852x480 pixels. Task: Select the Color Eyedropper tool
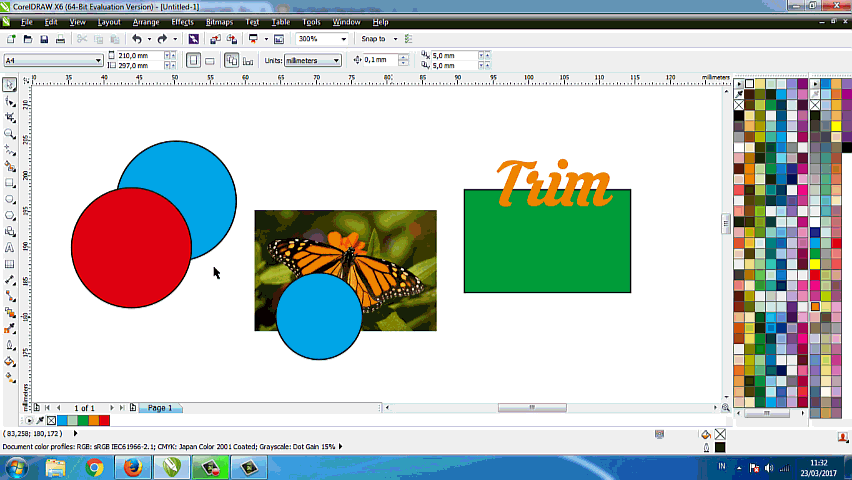10,329
